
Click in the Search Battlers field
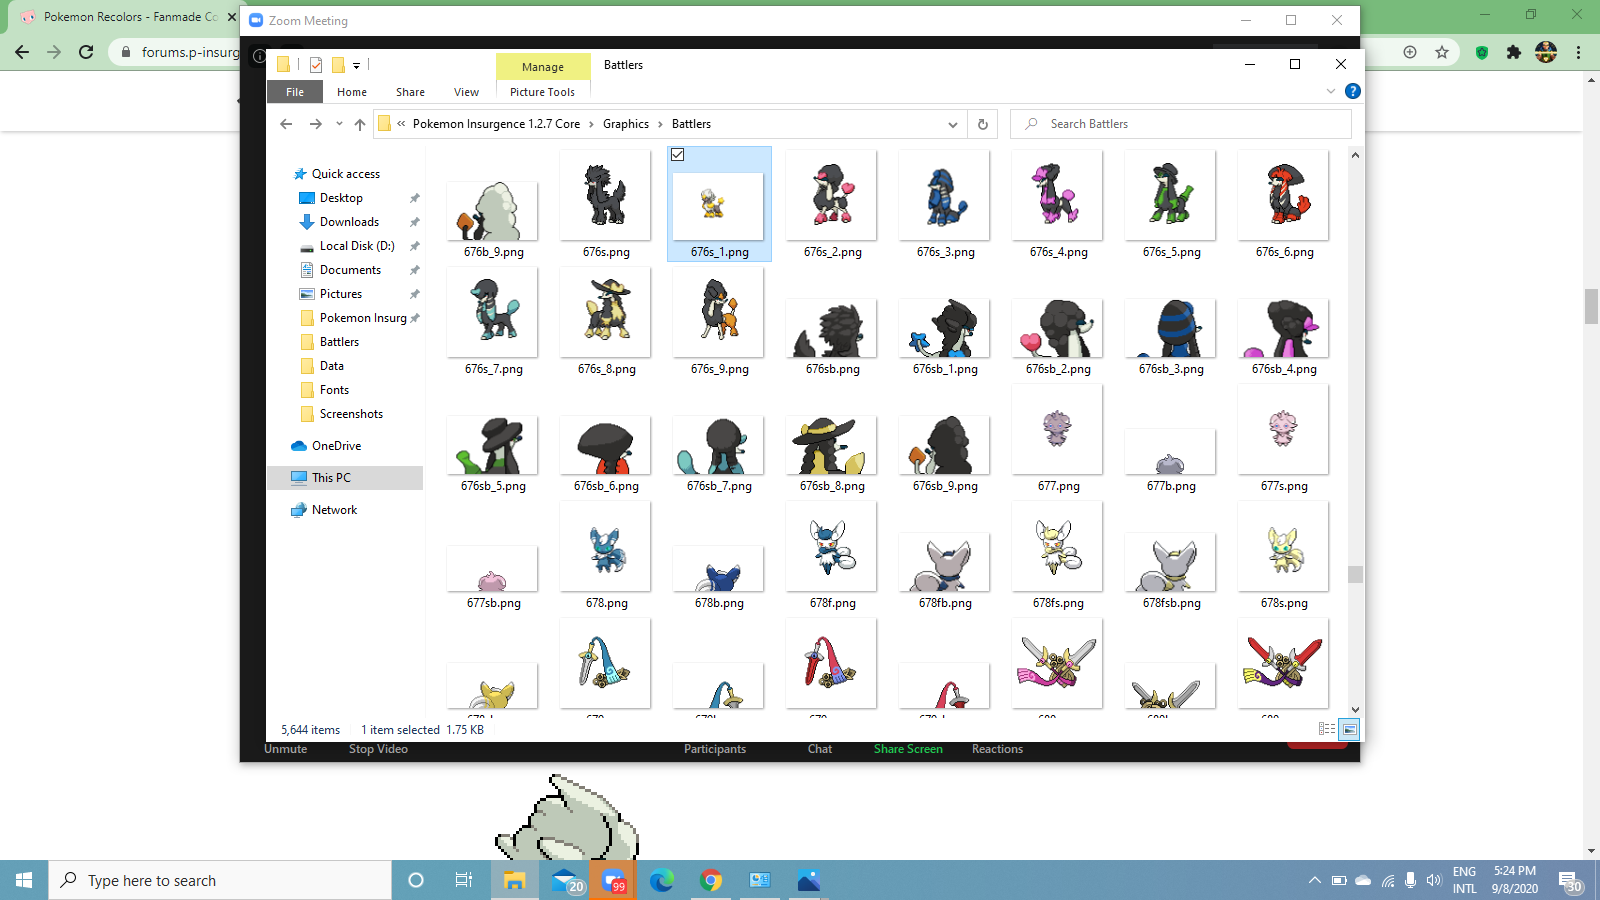[x=1180, y=124]
